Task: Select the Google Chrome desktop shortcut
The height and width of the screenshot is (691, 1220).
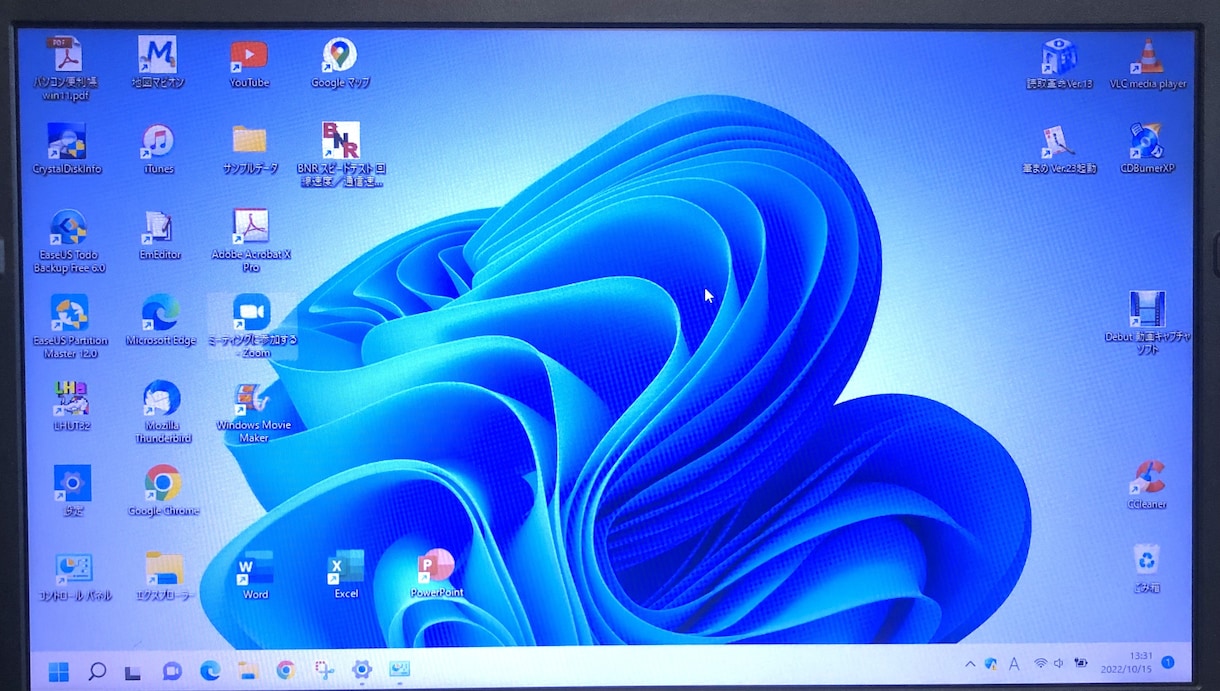Action: point(163,490)
